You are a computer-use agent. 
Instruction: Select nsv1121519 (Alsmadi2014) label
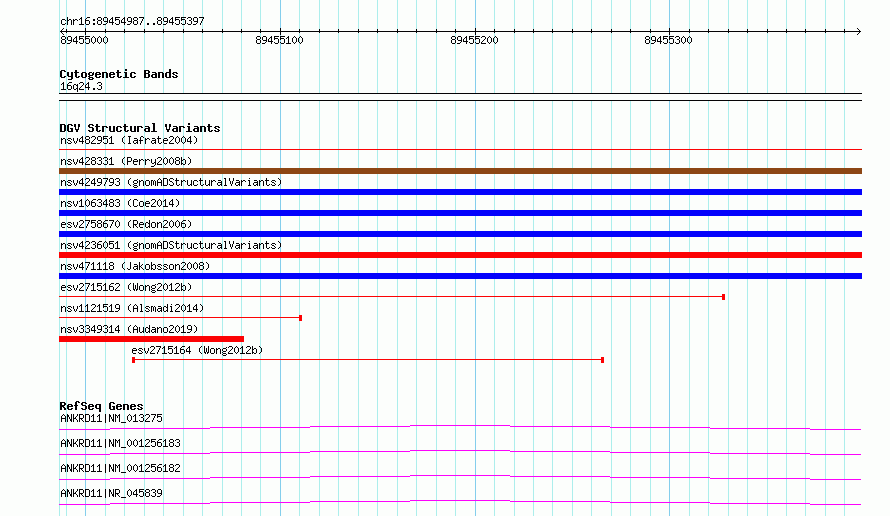tap(132, 308)
